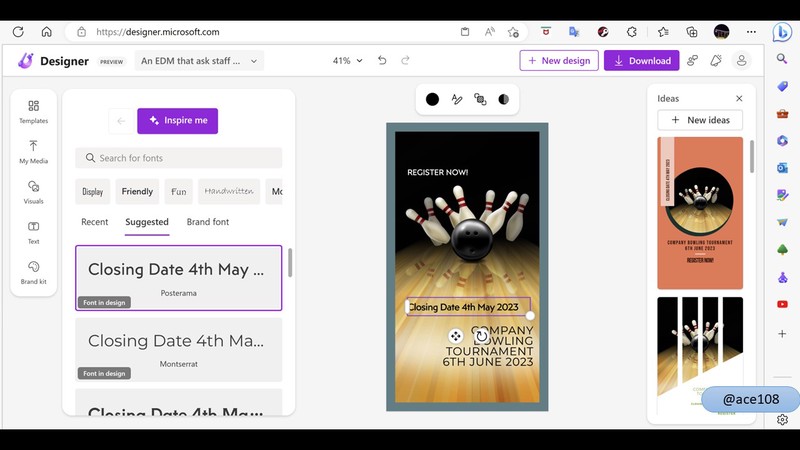Go to browser home page
800x450 pixels.
[x=46, y=32]
